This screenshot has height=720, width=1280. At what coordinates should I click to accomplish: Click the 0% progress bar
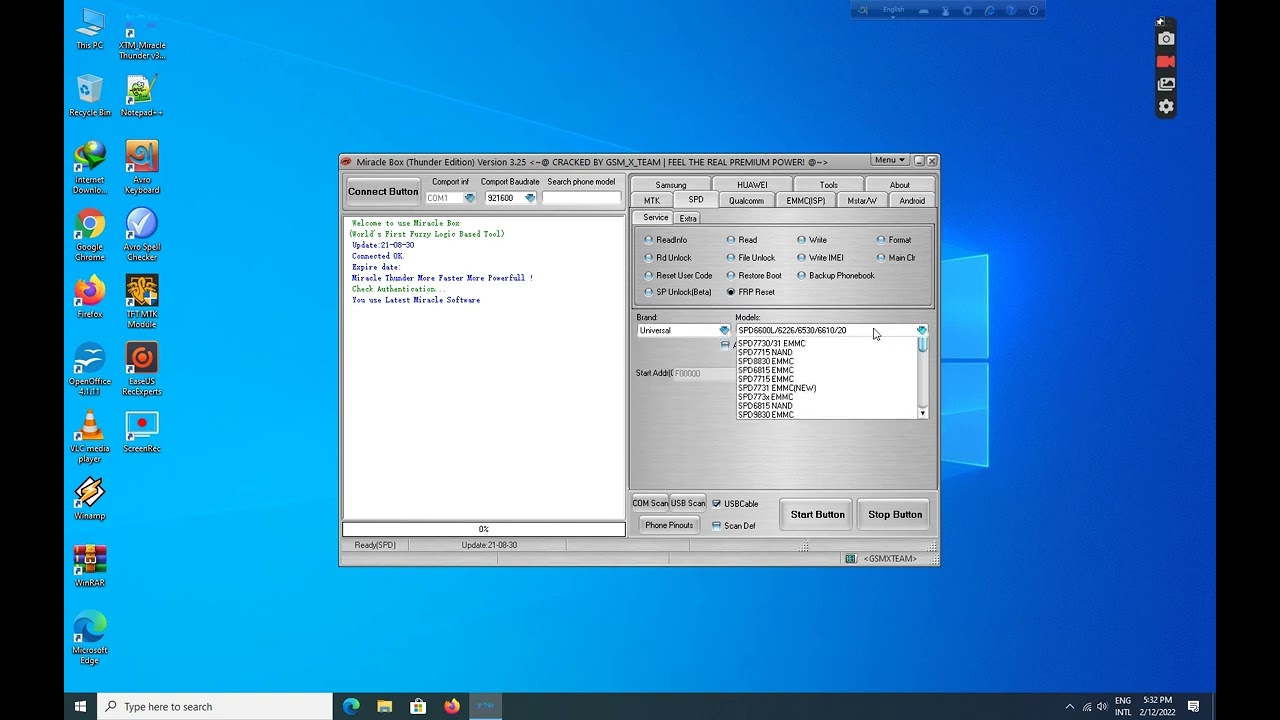coord(484,529)
